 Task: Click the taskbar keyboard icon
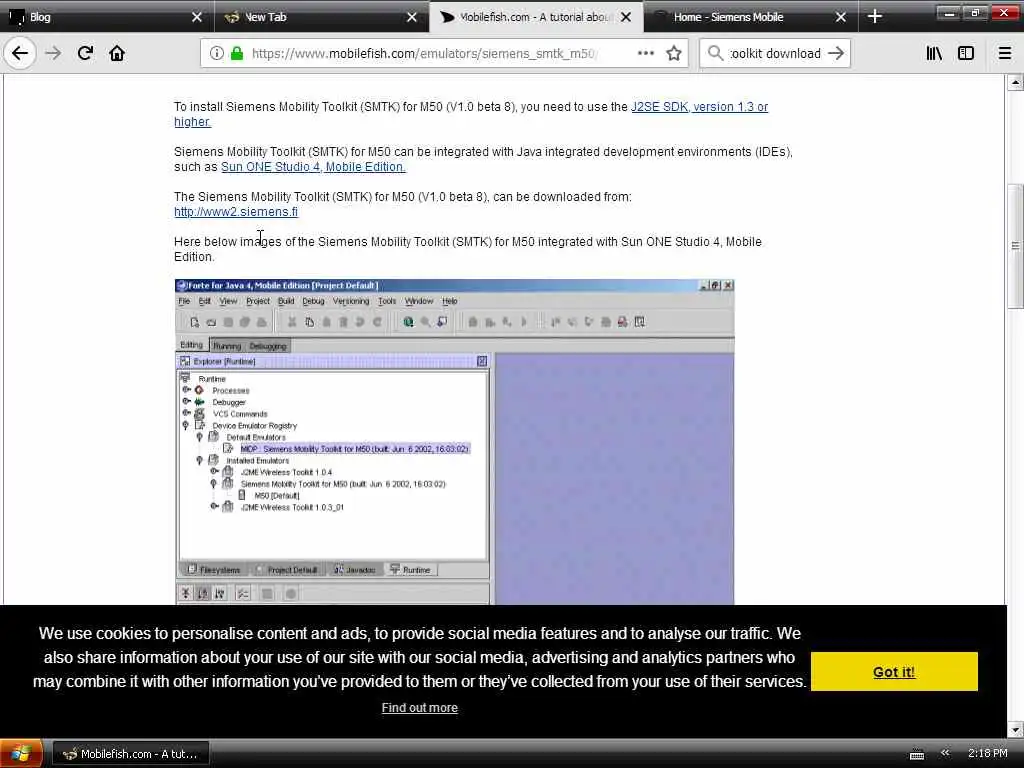(917, 754)
